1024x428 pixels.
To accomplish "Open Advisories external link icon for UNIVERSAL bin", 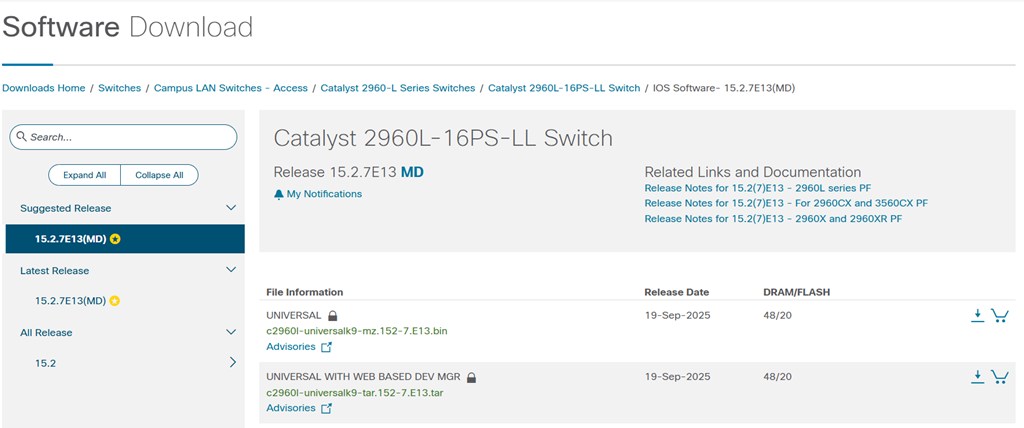I will click(326, 347).
